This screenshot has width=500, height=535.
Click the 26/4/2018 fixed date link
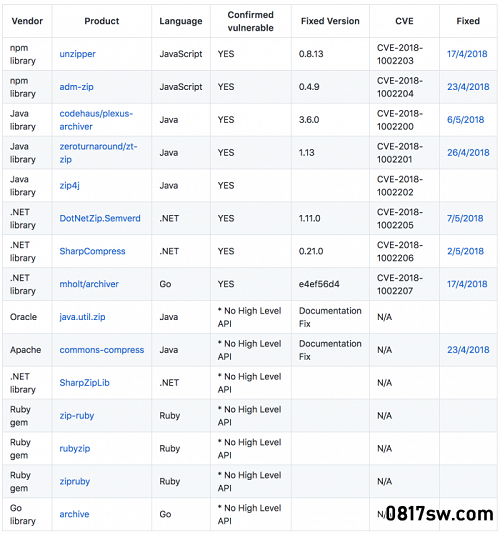(468, 153)
